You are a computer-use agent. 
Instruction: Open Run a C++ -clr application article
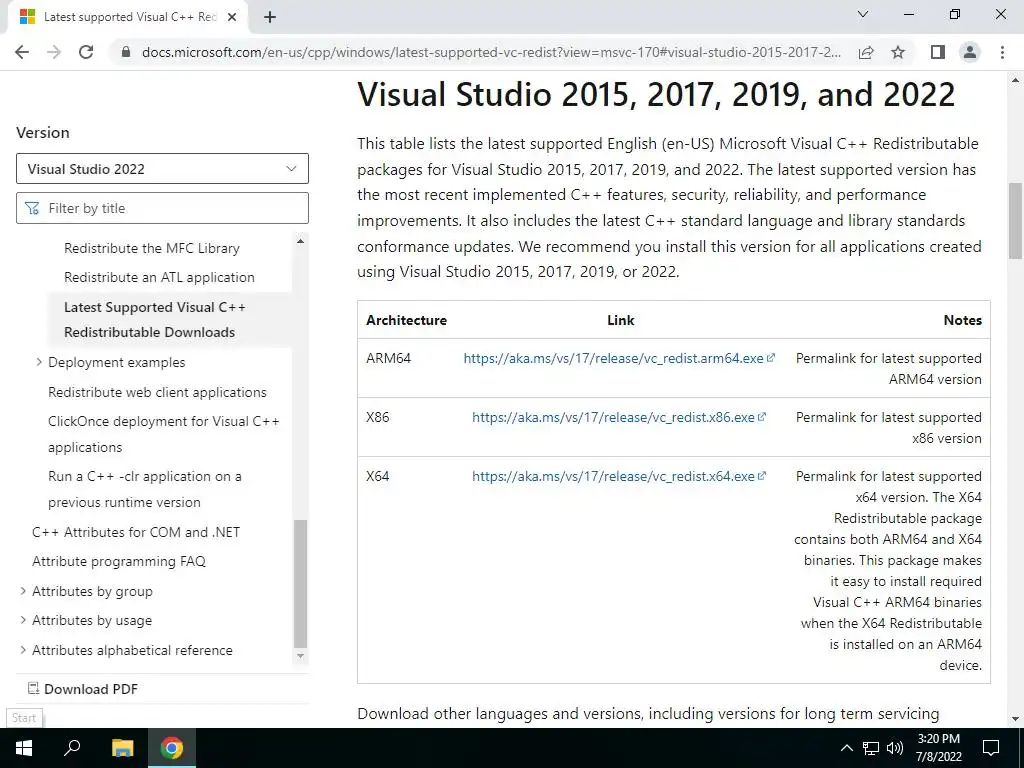[144, 489]
